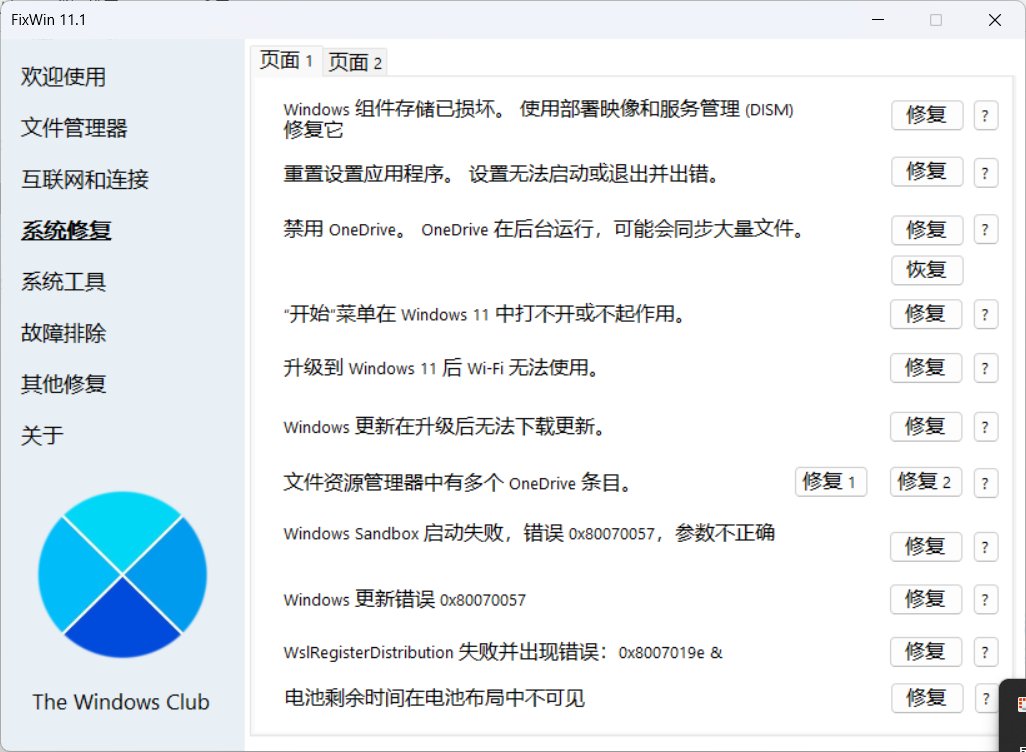
Task: Go to the 系统工具 section
Action: pyautogui.click(x=63, y=281)
